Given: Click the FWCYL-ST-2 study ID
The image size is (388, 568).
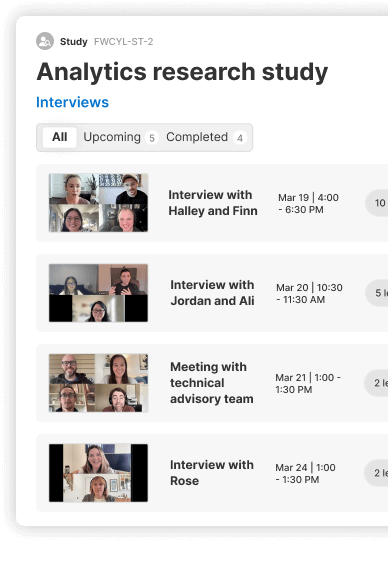Looking at the screenshot, I should 124,42.
